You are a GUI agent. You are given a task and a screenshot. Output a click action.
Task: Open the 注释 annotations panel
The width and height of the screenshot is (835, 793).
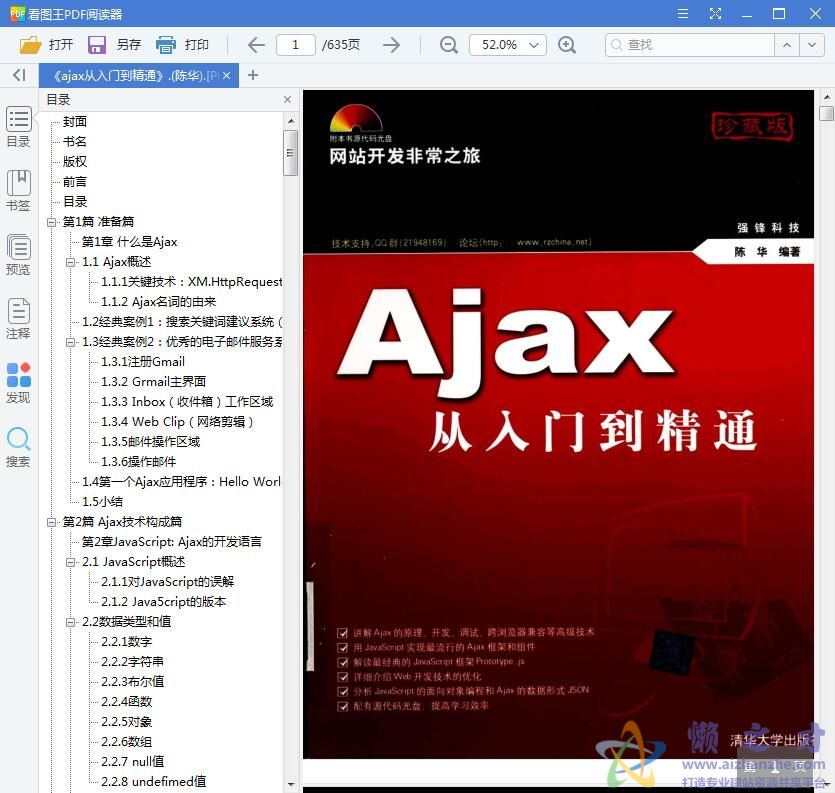pos(18,318)
